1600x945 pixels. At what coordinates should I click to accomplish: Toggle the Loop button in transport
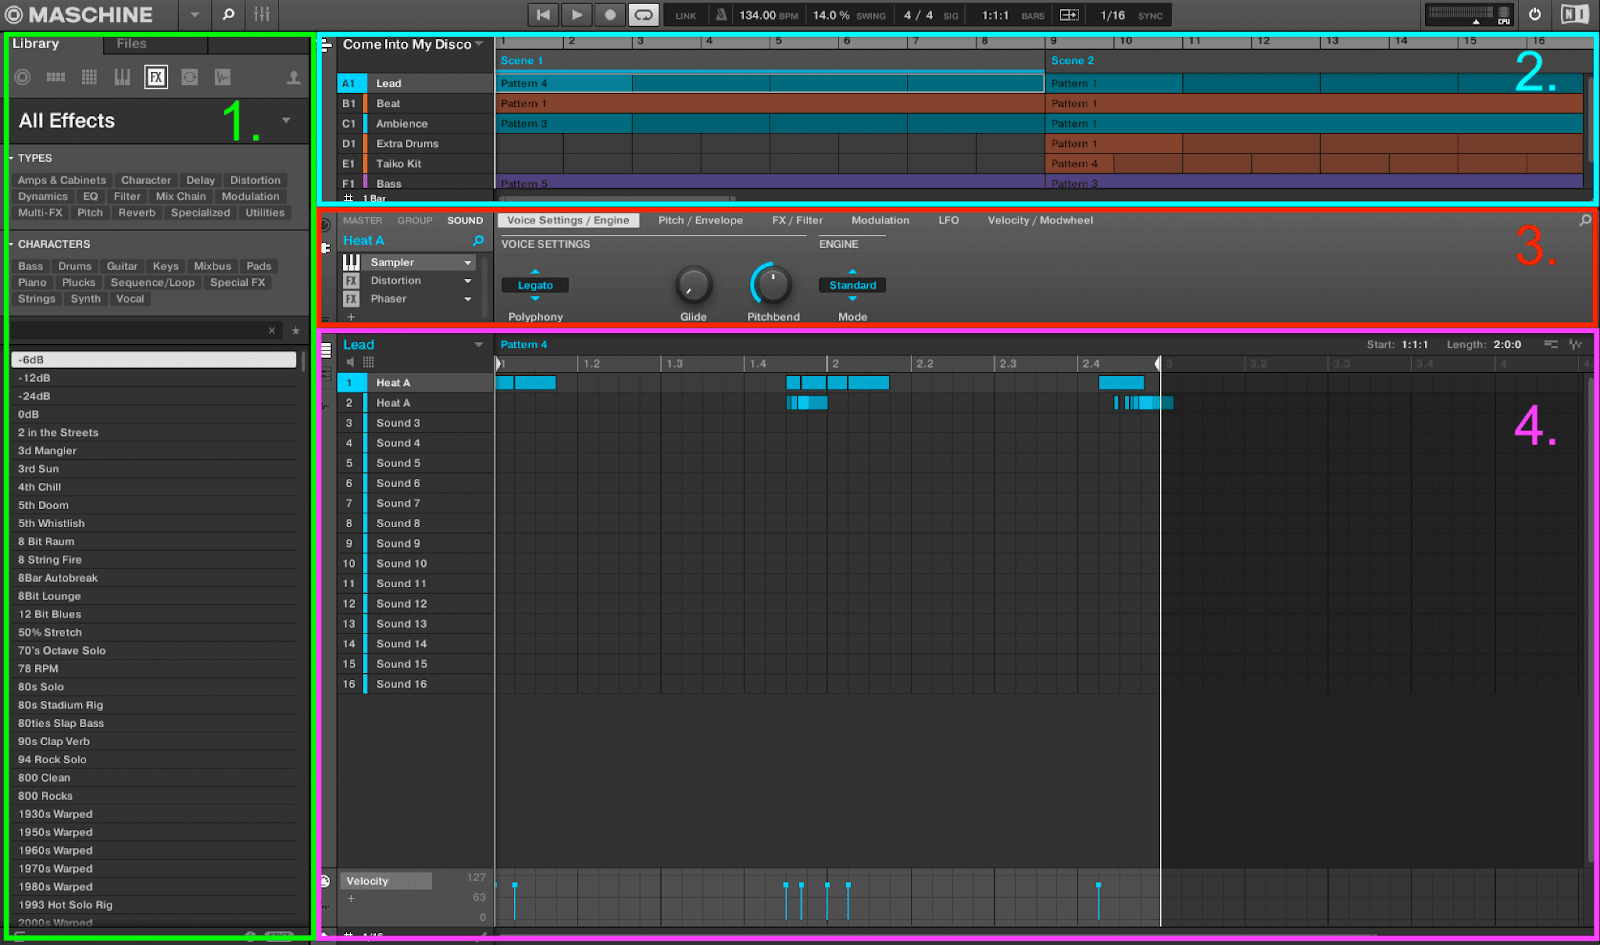(643, 15)
